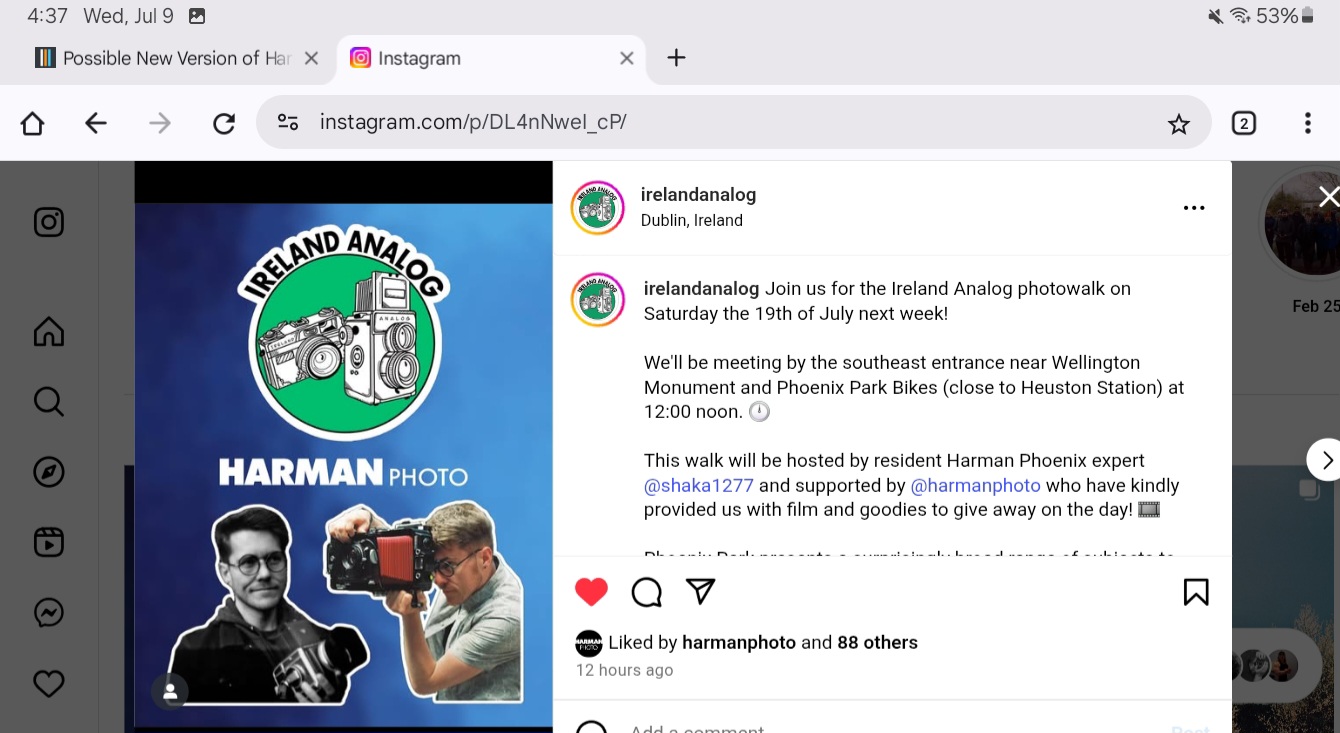Open the comment bubble icon
This screenshot has width=1340, height=733.
(647, 592)
